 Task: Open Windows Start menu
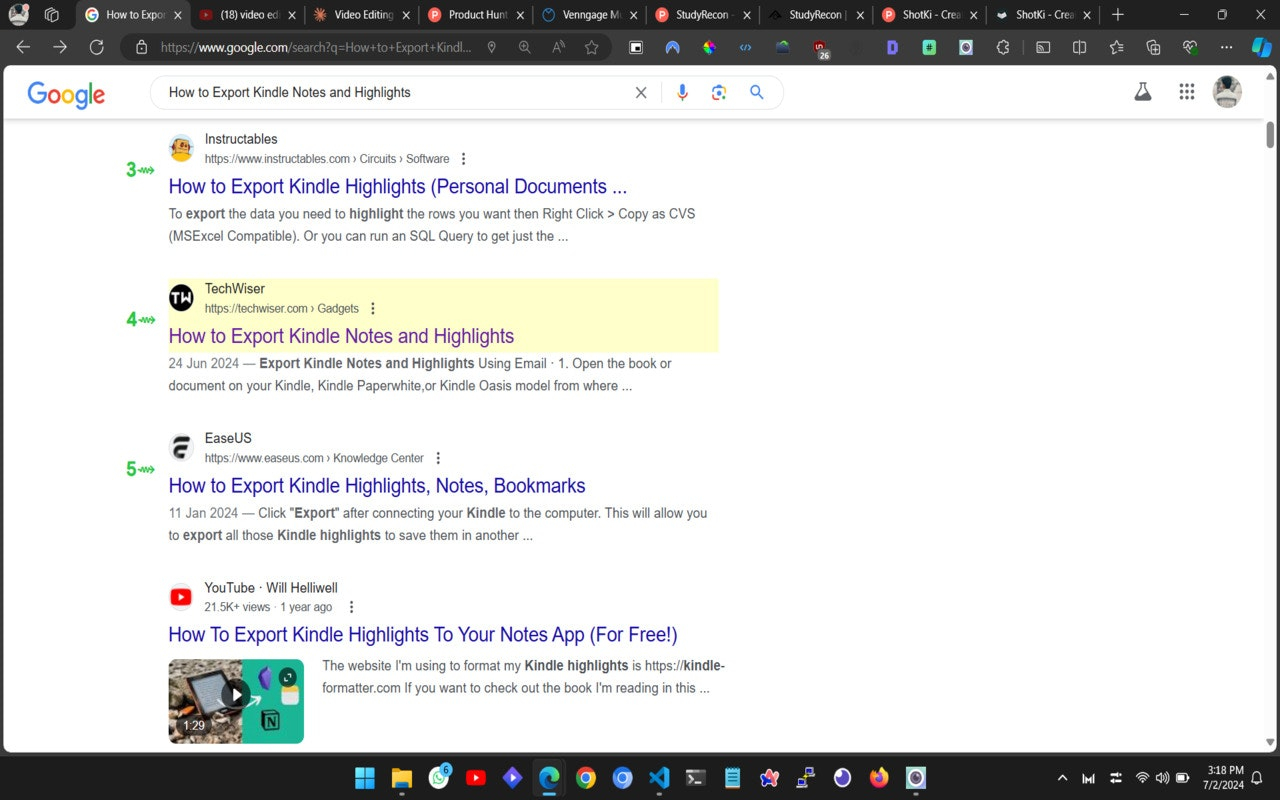(365, 778)
